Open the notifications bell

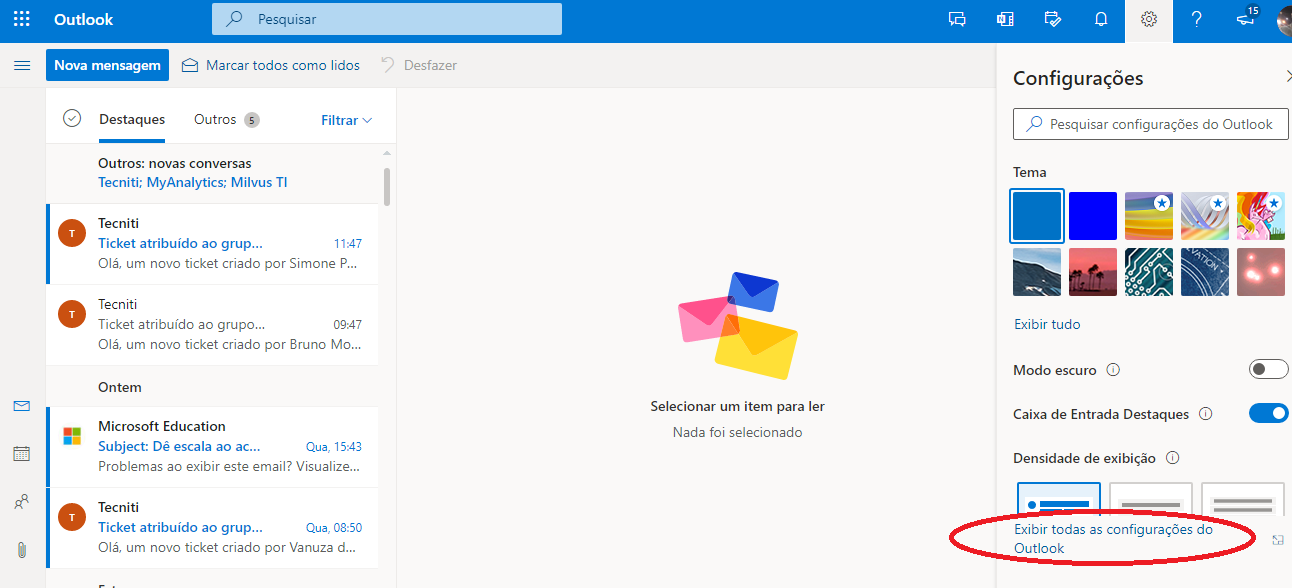1101,19
